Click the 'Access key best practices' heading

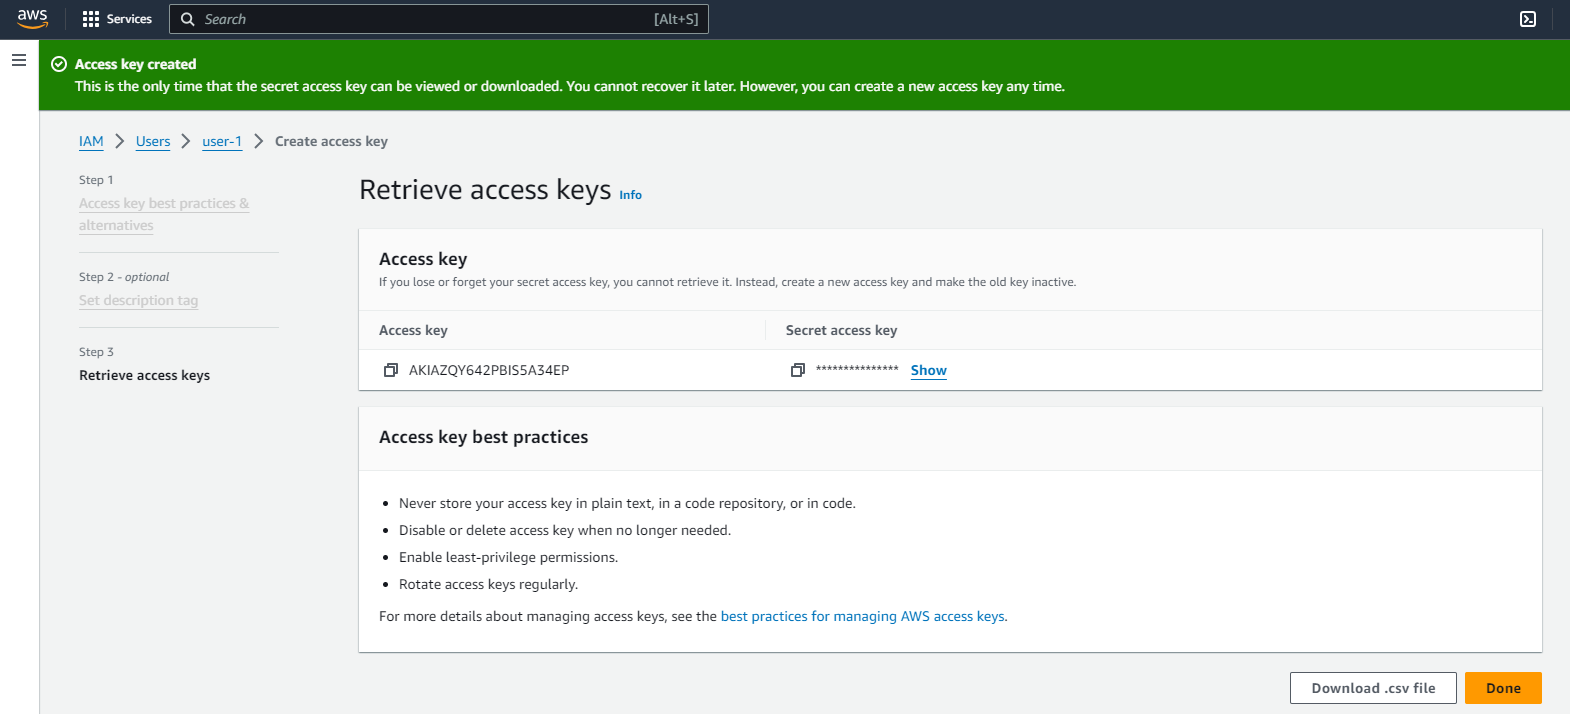point(483,437)
